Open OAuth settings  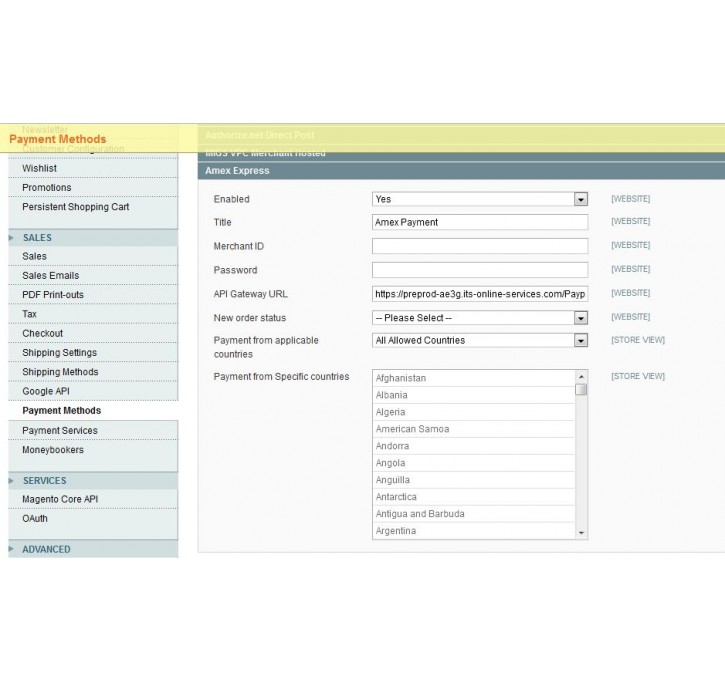pos(92,519)
